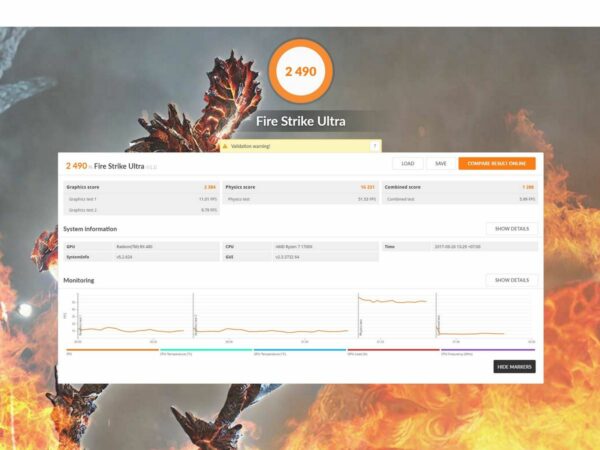This screenshot has width=600, height=450.
Task: Click the System information heading
Action: click(x=90, y=229)
